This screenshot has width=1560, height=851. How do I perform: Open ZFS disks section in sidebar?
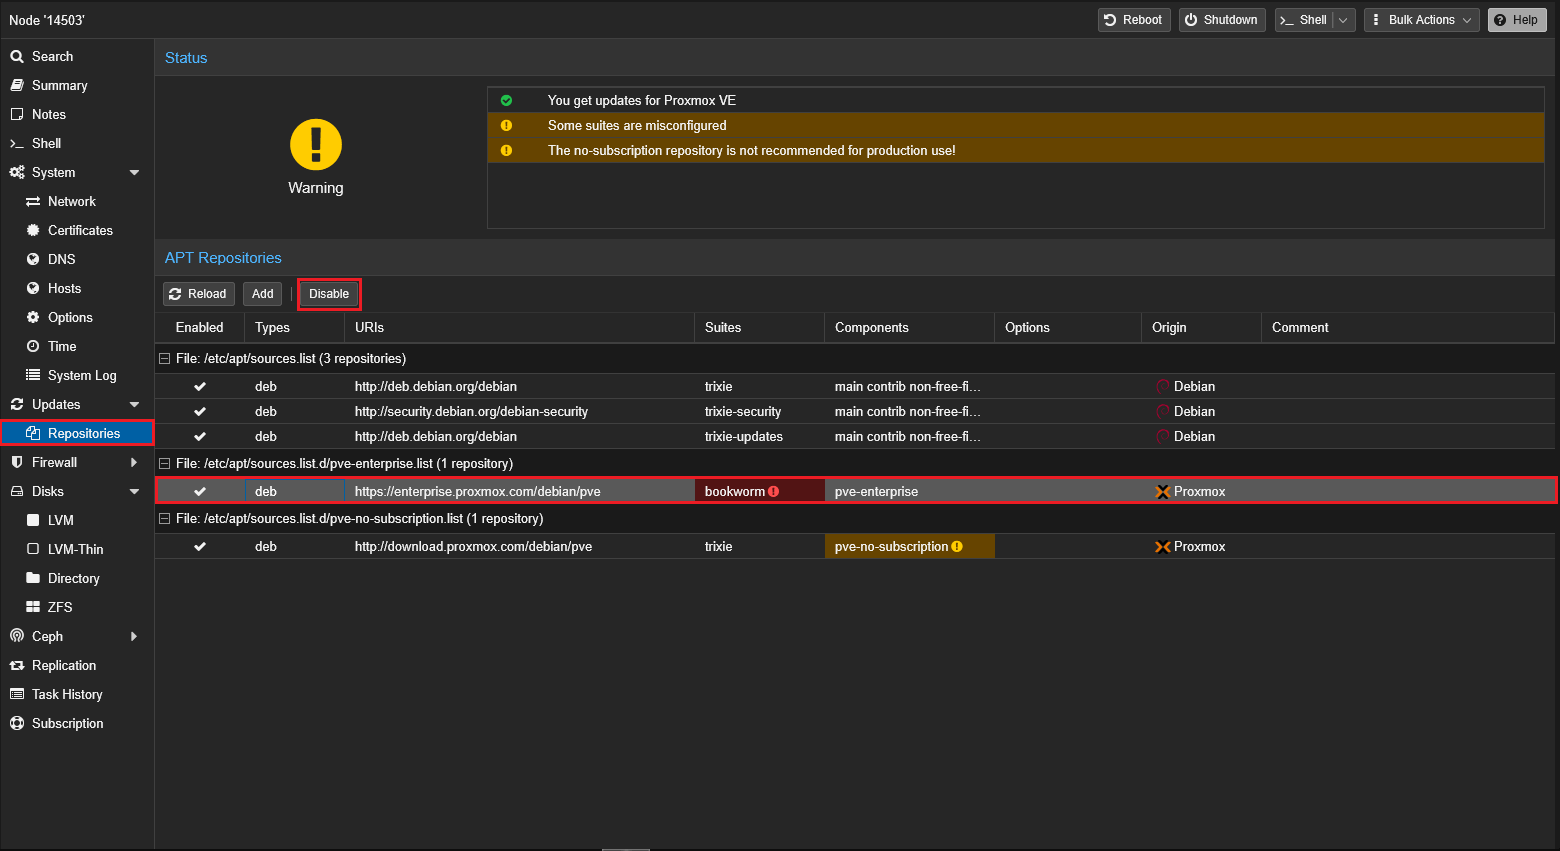60,607
